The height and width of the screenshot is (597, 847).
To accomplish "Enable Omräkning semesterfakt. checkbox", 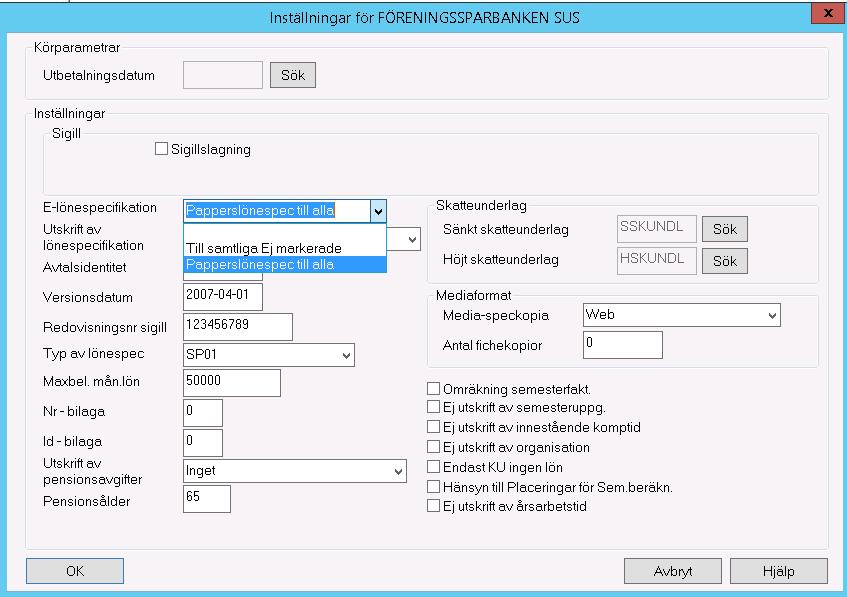I will pos(433,388).
